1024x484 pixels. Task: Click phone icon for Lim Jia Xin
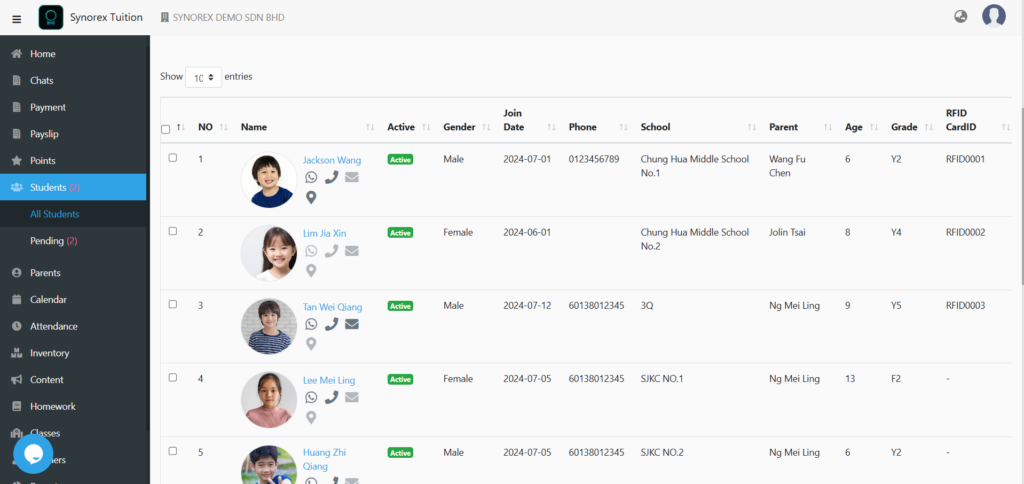coord(331,251)
